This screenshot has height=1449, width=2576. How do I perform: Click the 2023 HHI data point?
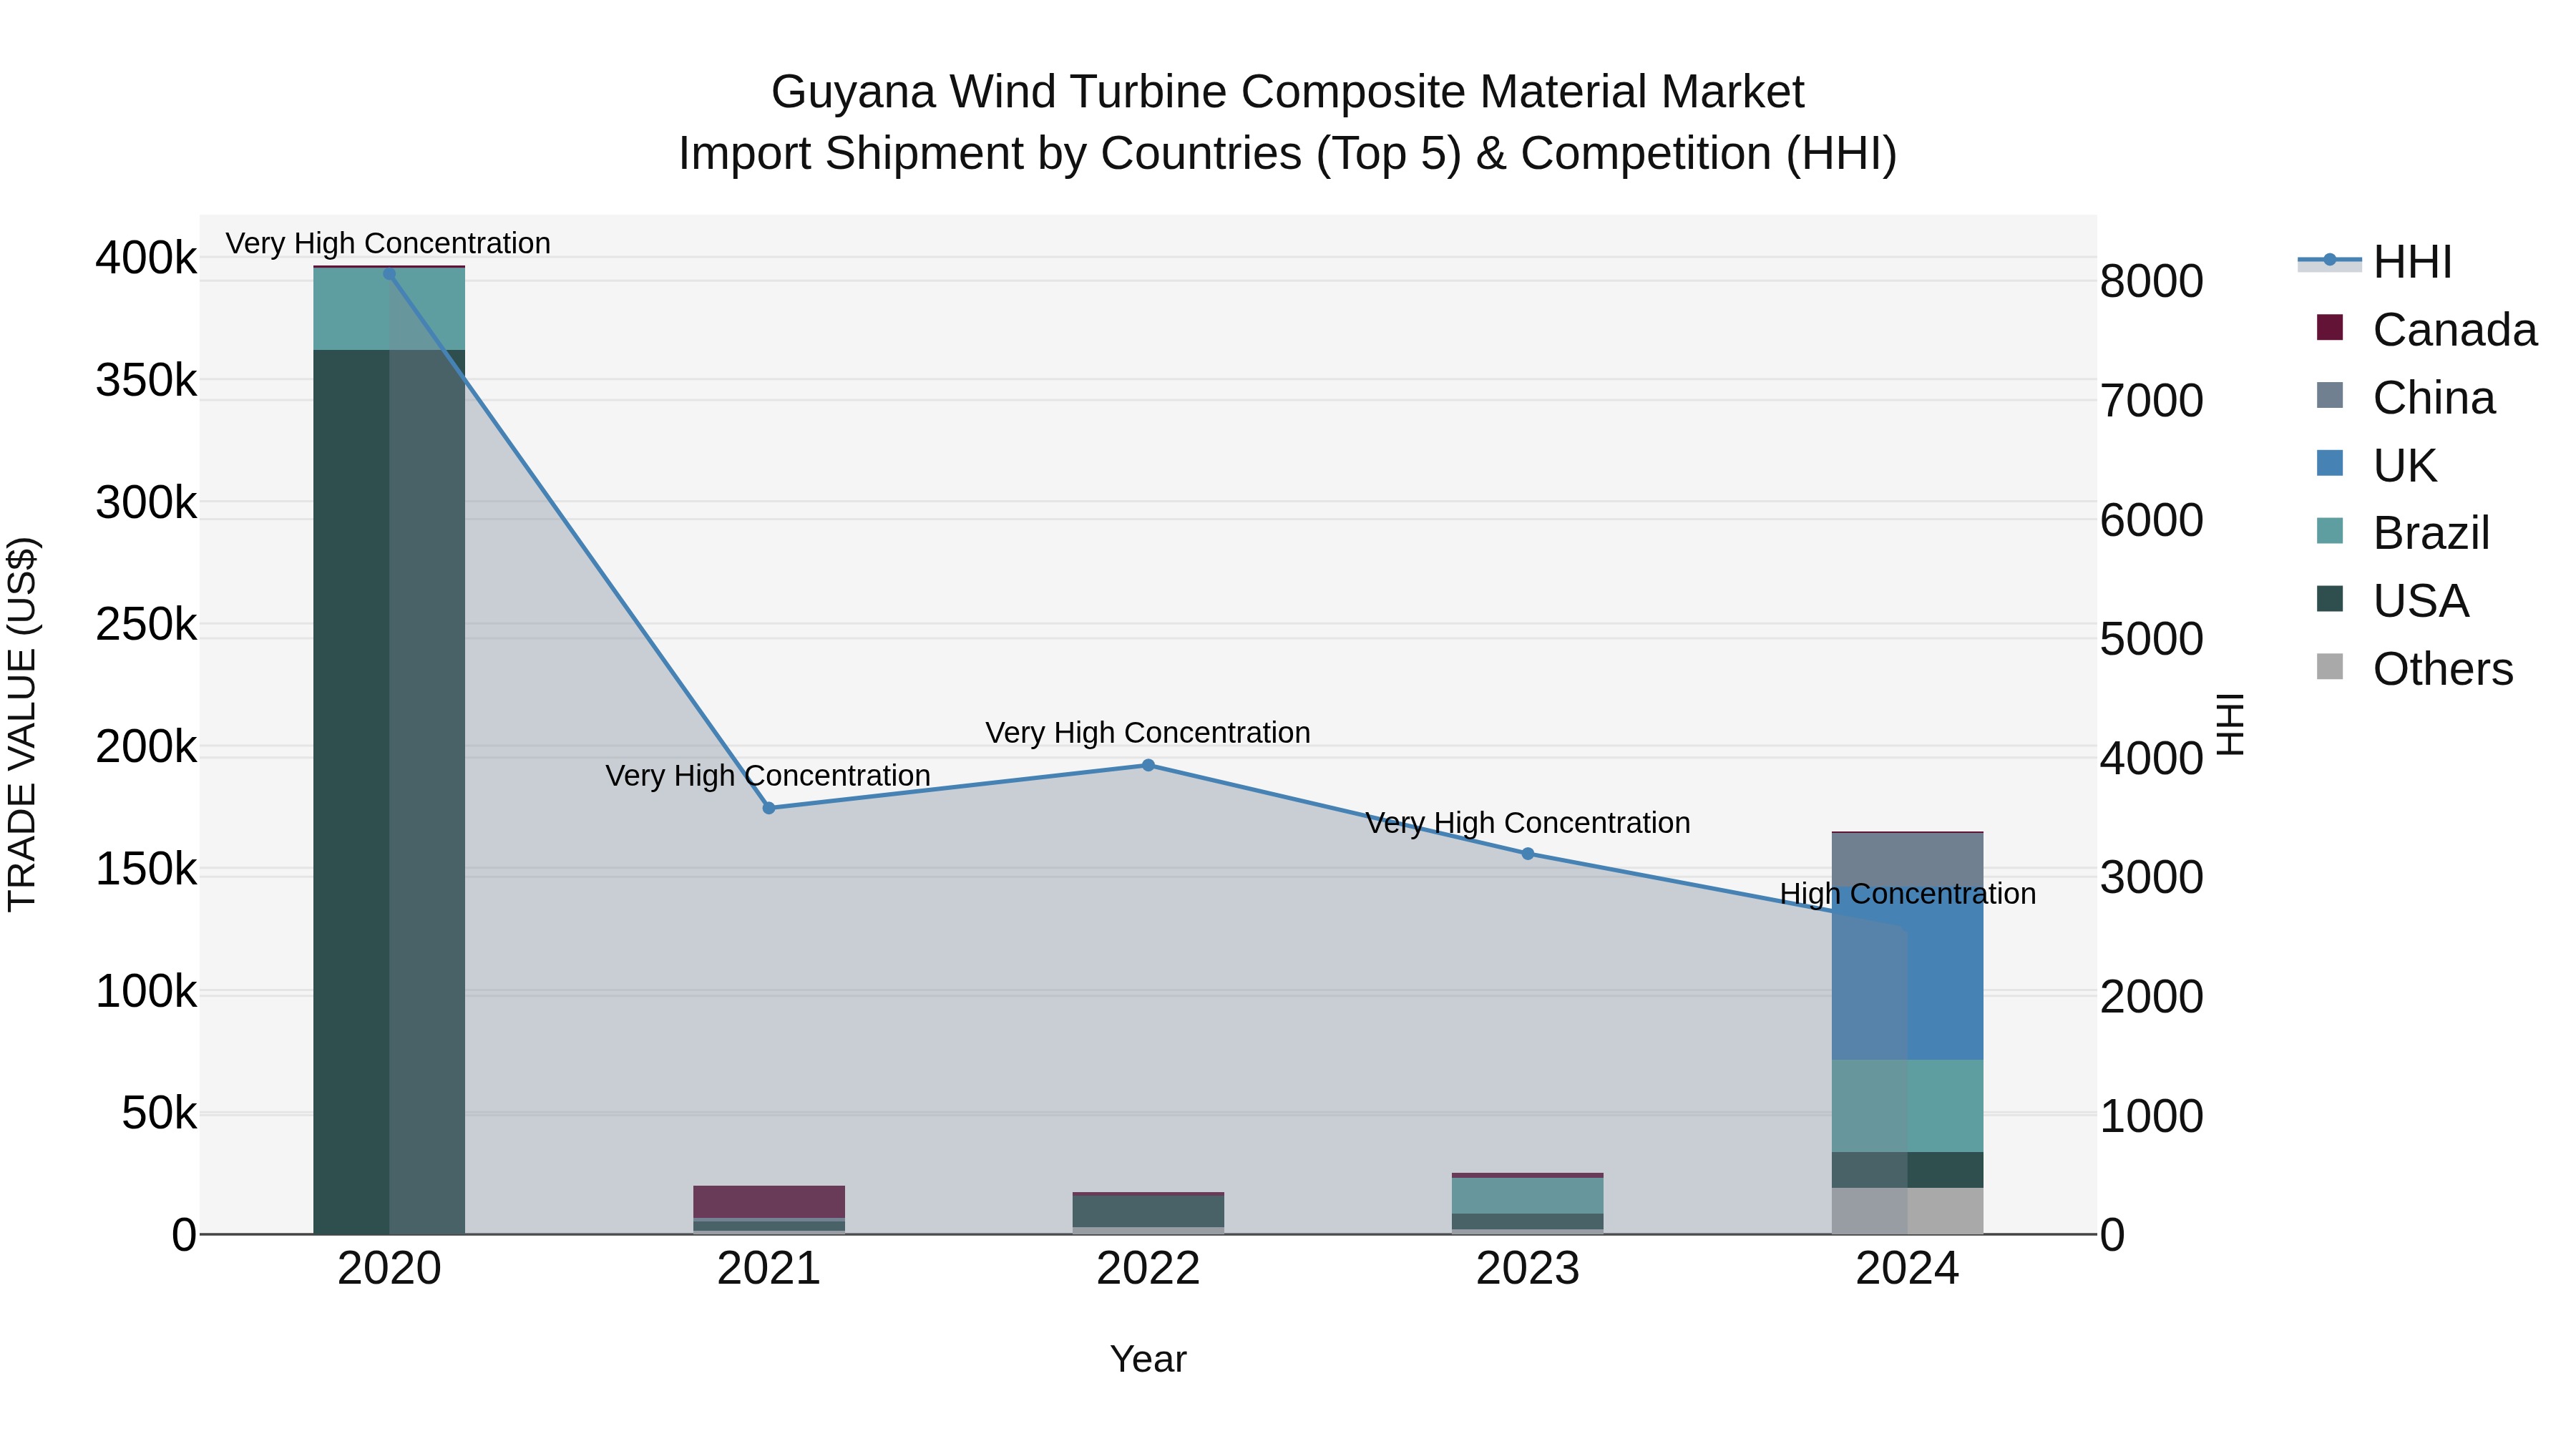point(1528,854)
